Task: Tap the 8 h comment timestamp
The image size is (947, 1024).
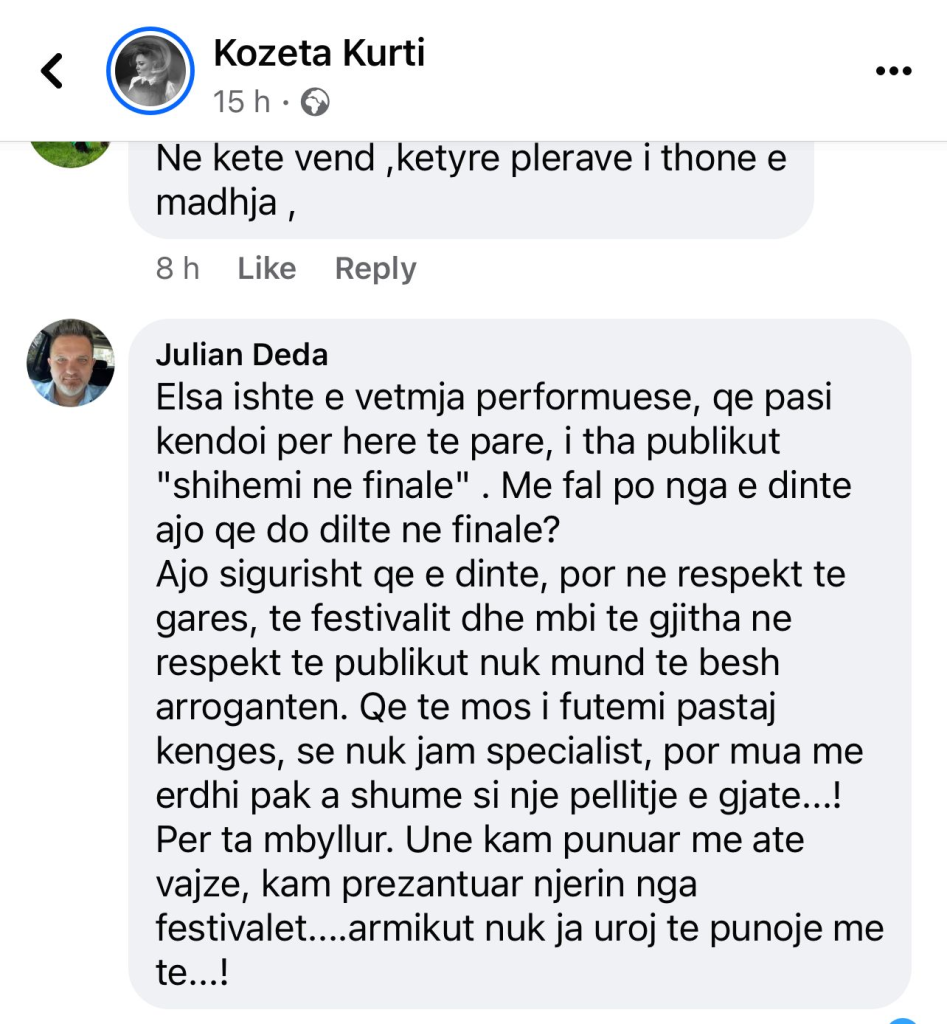Action: click(177, 269)
